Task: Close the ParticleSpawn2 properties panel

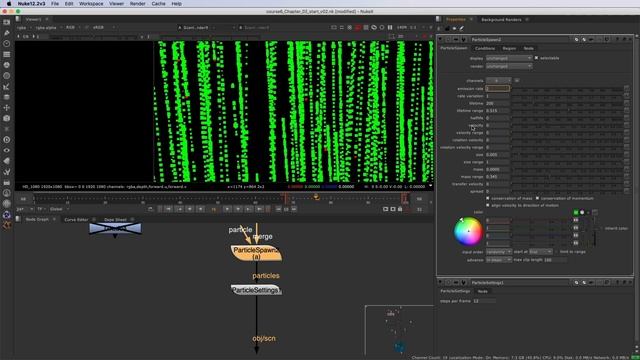Action: (x=630, y=40)
